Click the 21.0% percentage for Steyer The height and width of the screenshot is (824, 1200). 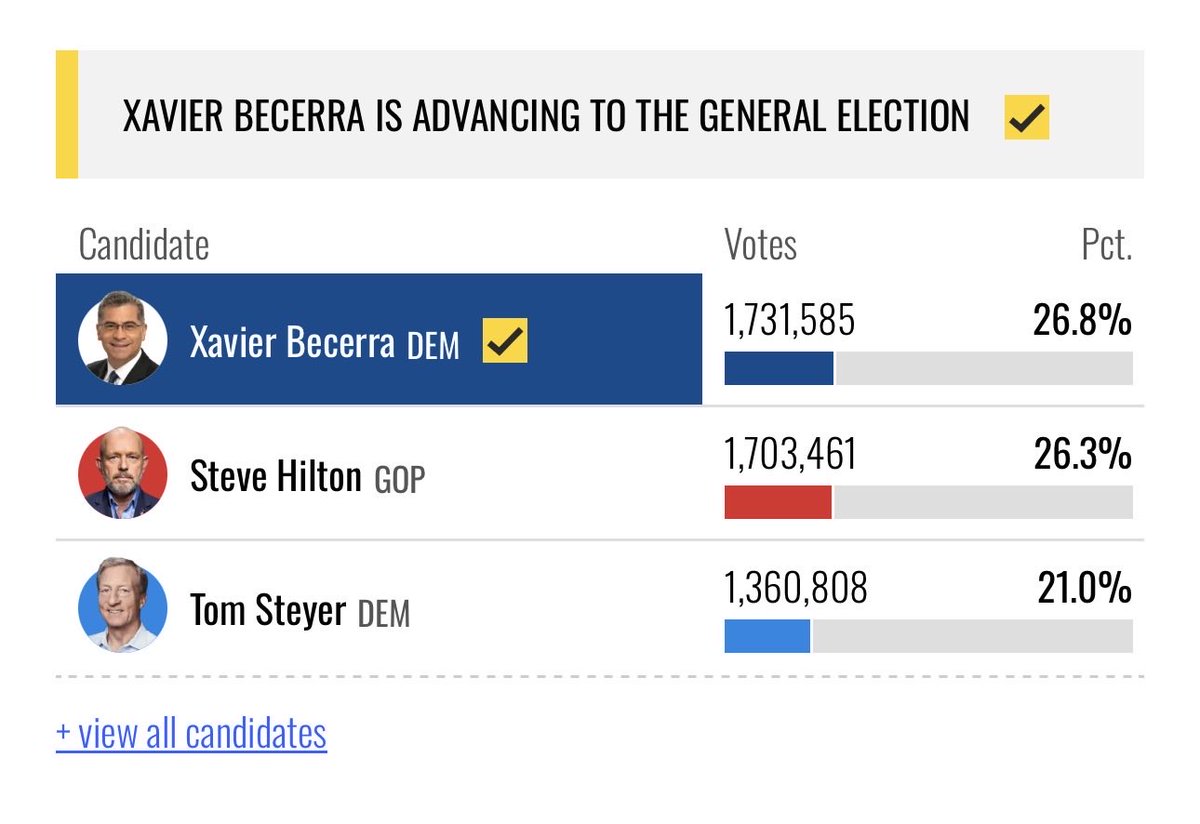1085,589
